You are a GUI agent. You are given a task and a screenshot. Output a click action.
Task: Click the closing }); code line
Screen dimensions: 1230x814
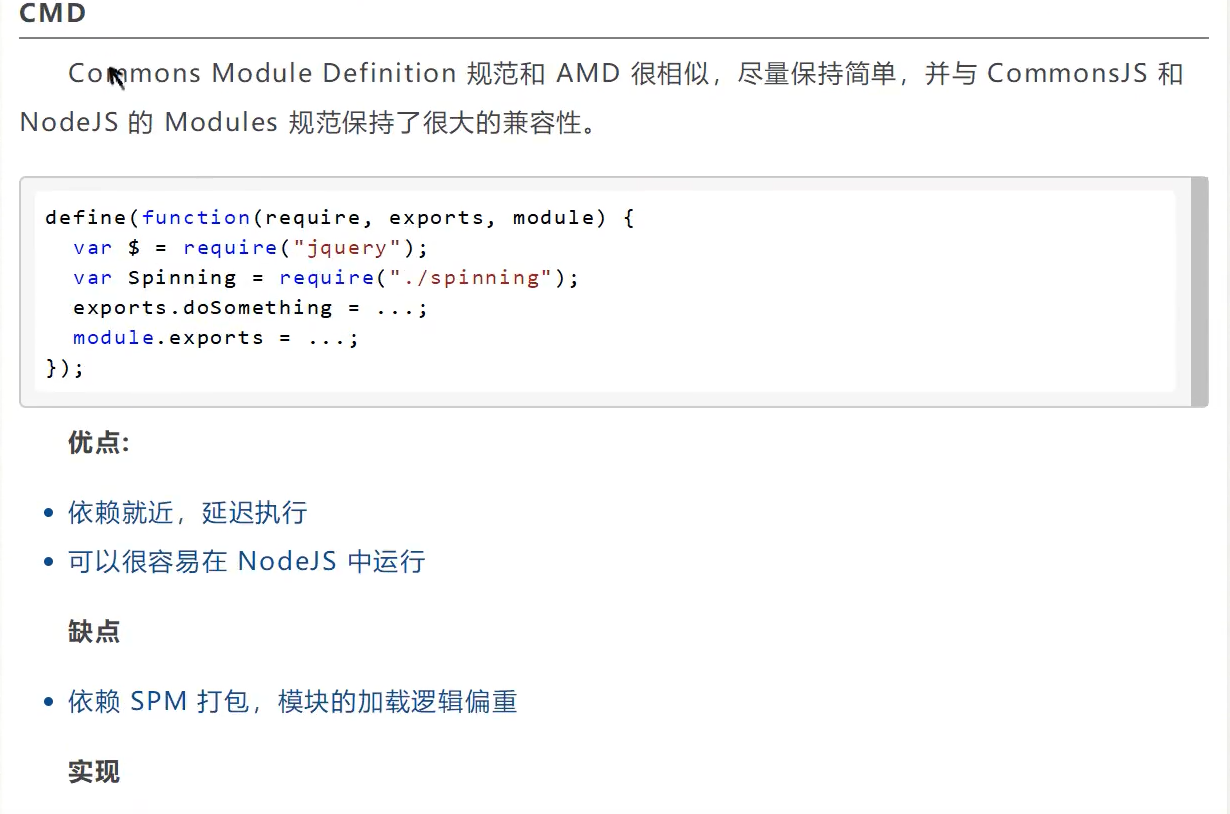click(x=65, y=367)
